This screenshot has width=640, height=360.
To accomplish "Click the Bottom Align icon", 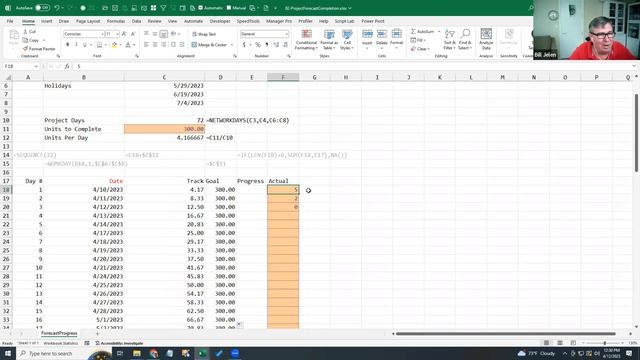I will (x=164, y=34).
